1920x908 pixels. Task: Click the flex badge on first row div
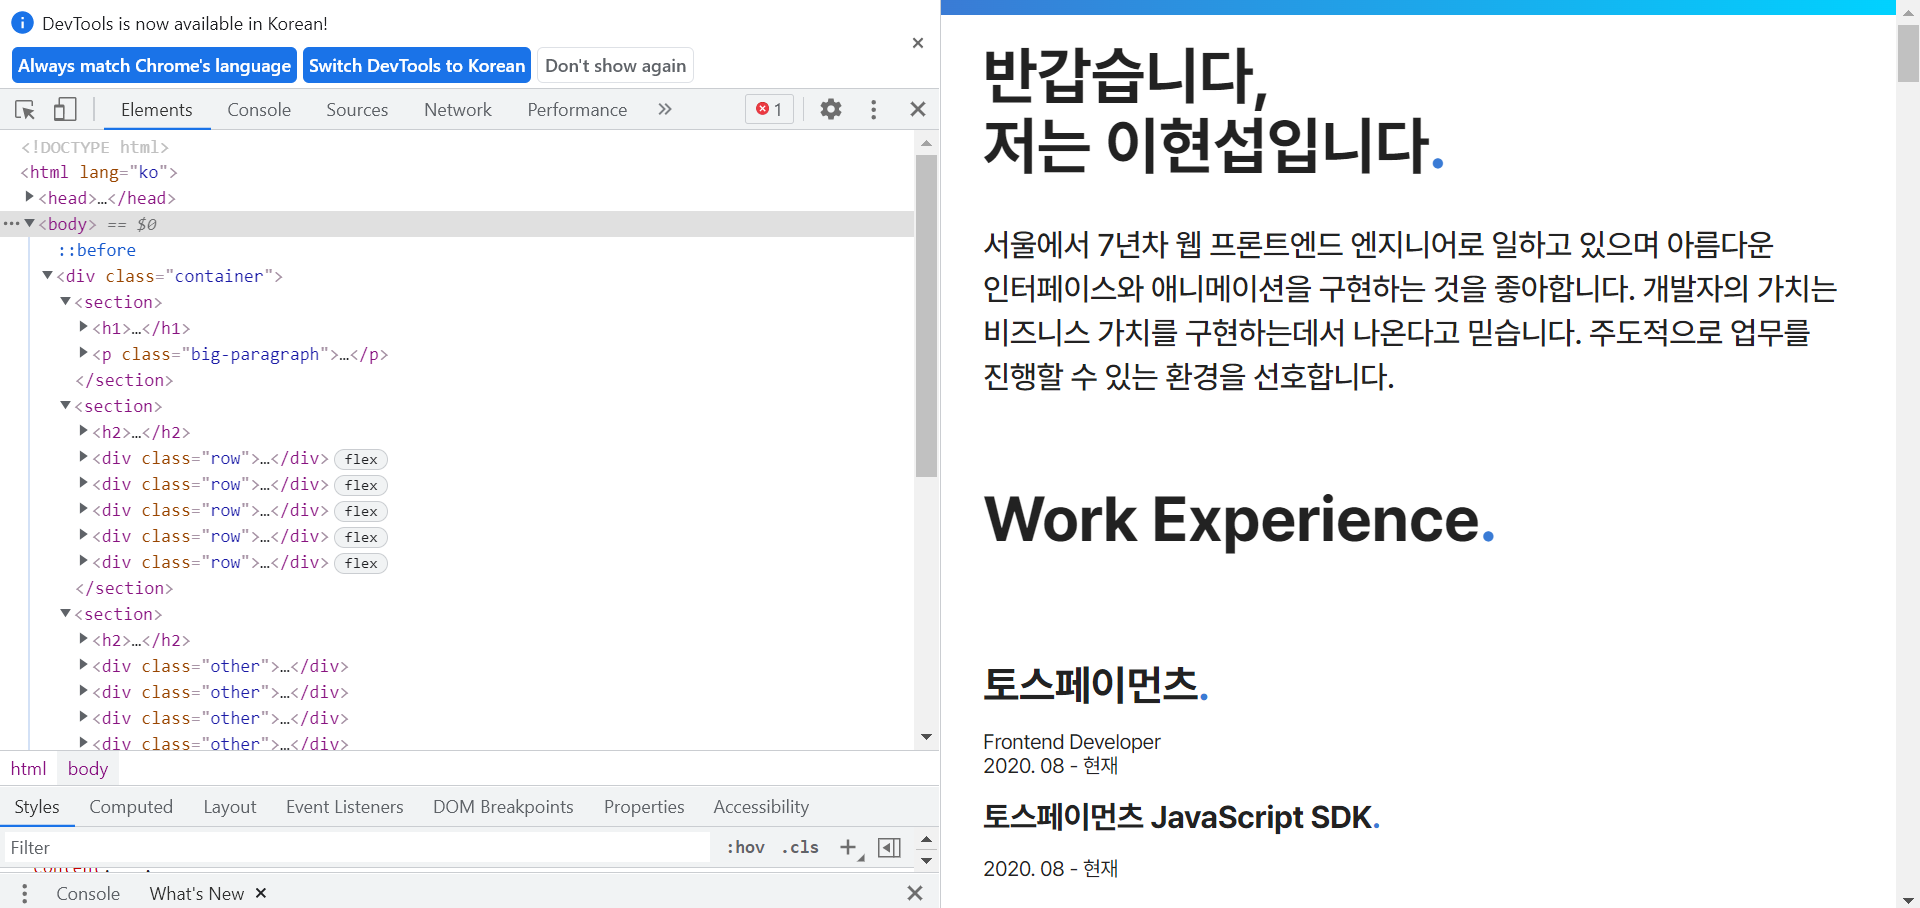pos(361,459)
